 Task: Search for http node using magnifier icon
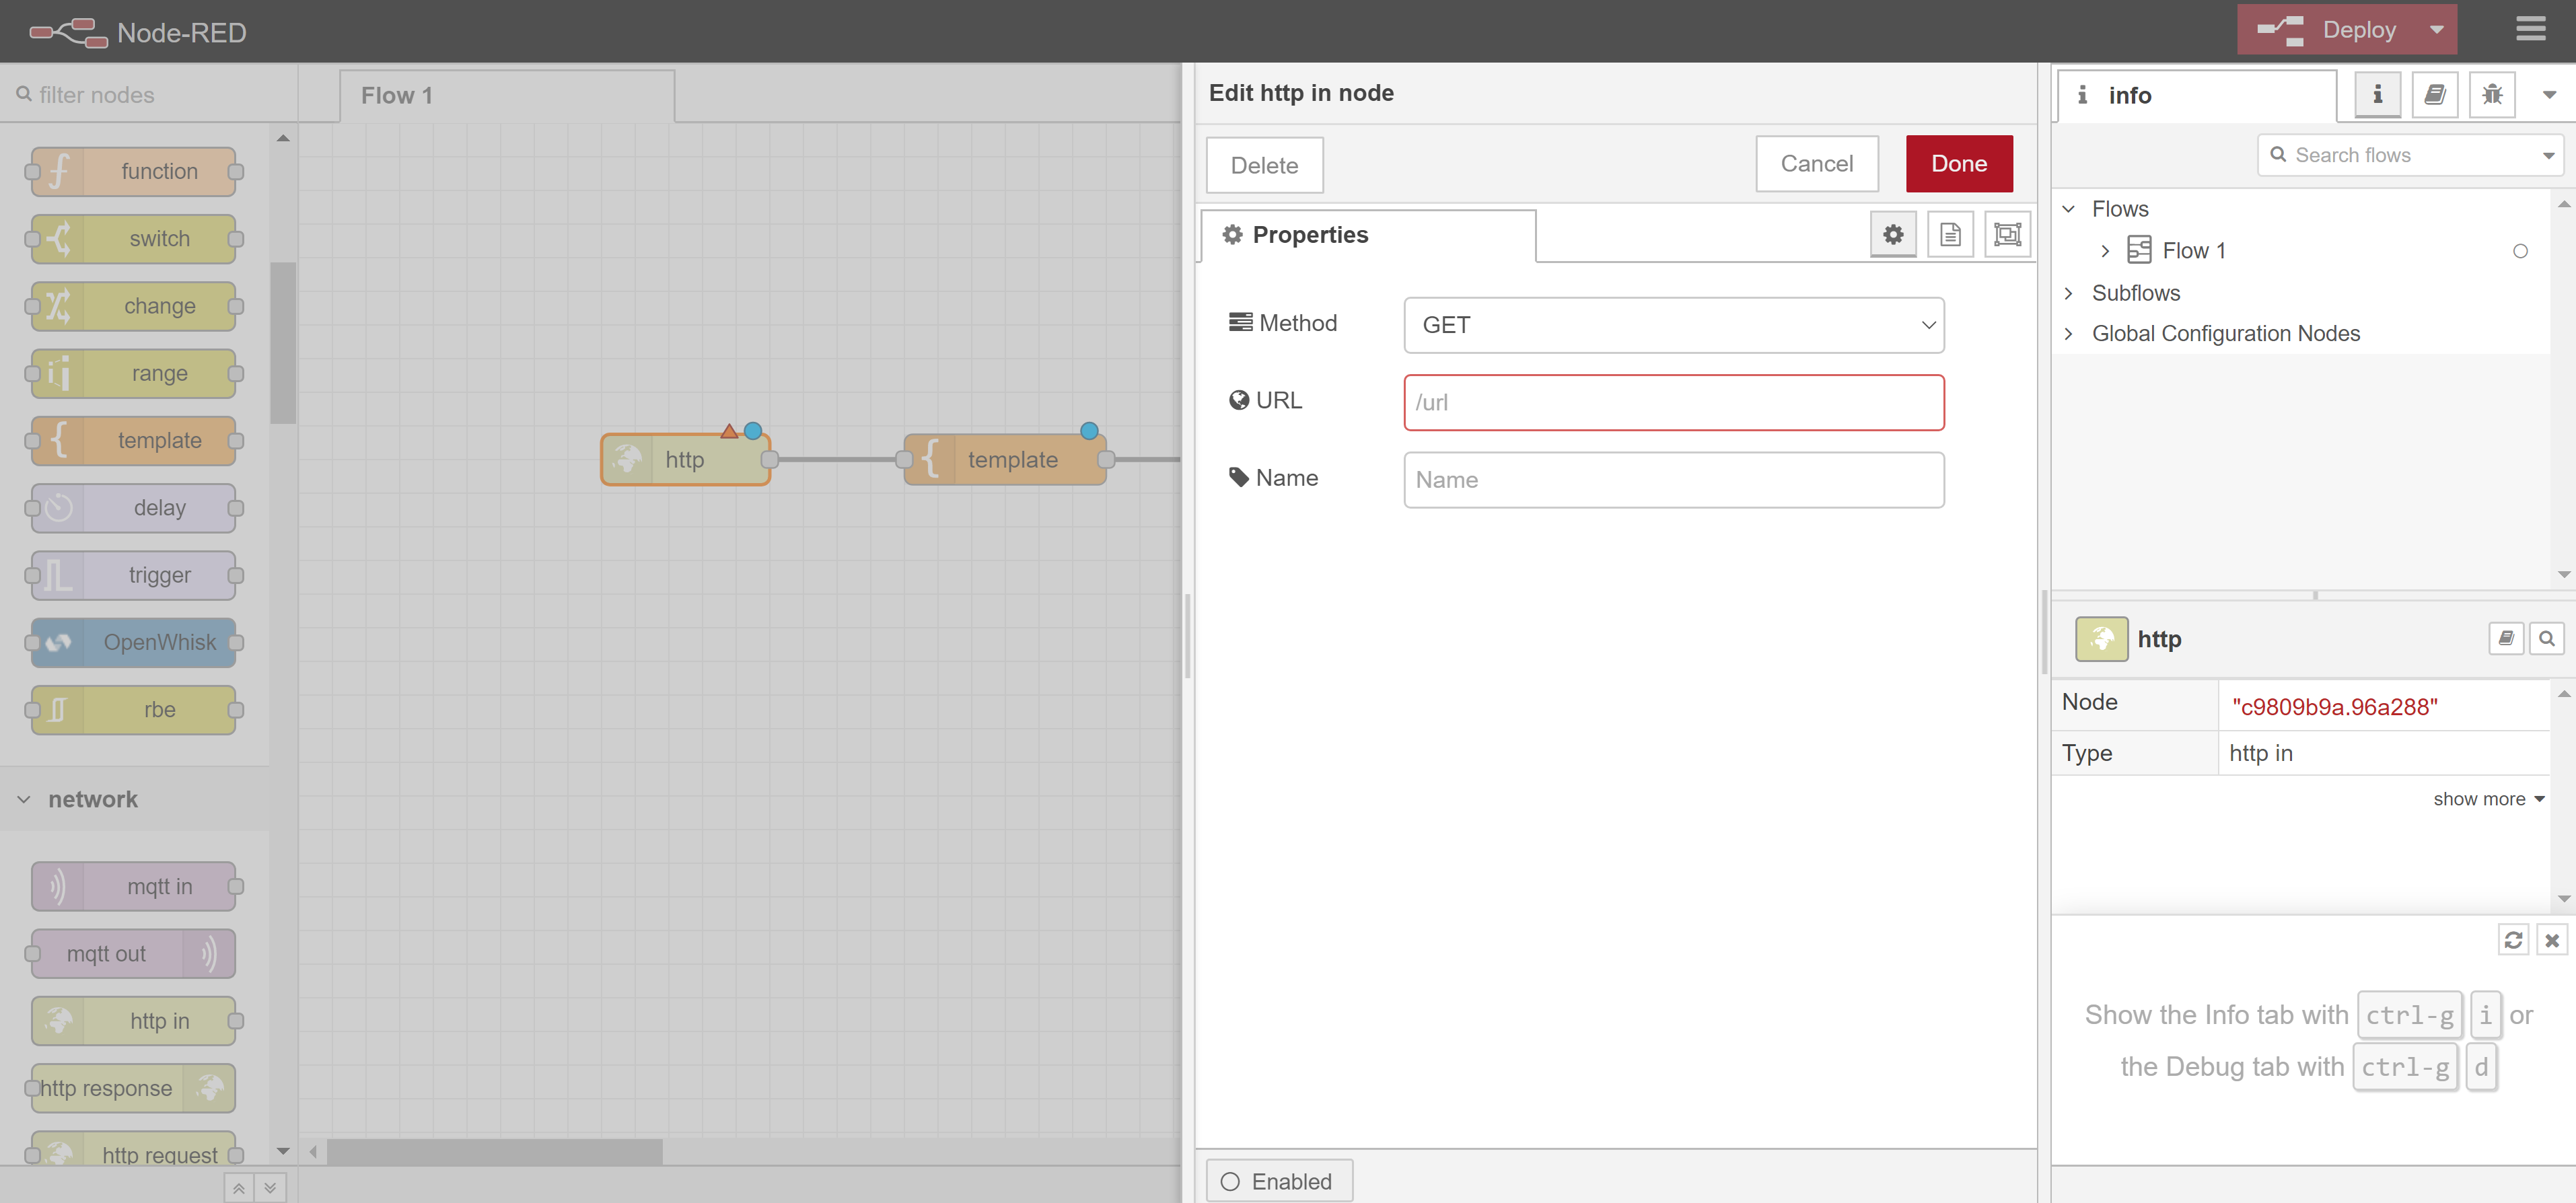[x=2546, y=638]
